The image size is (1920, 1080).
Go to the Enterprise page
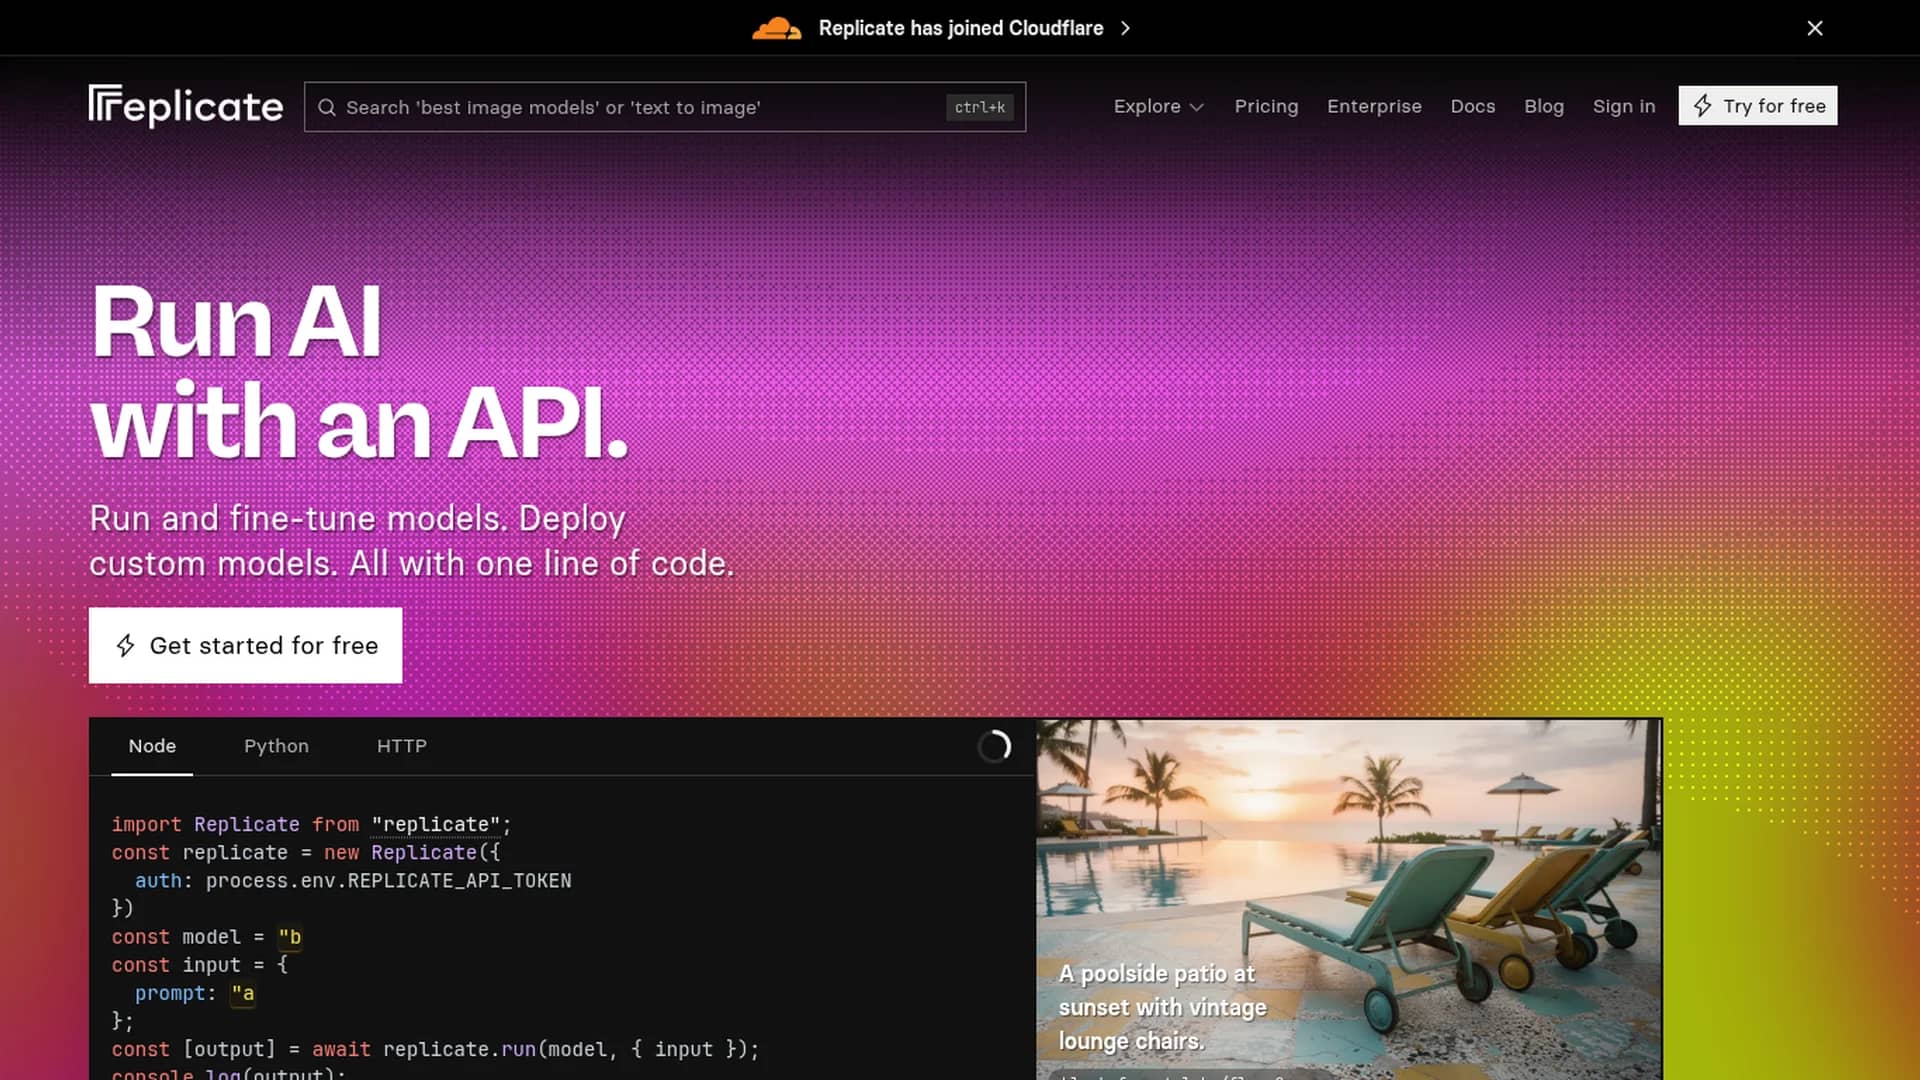coord(1374,106)
